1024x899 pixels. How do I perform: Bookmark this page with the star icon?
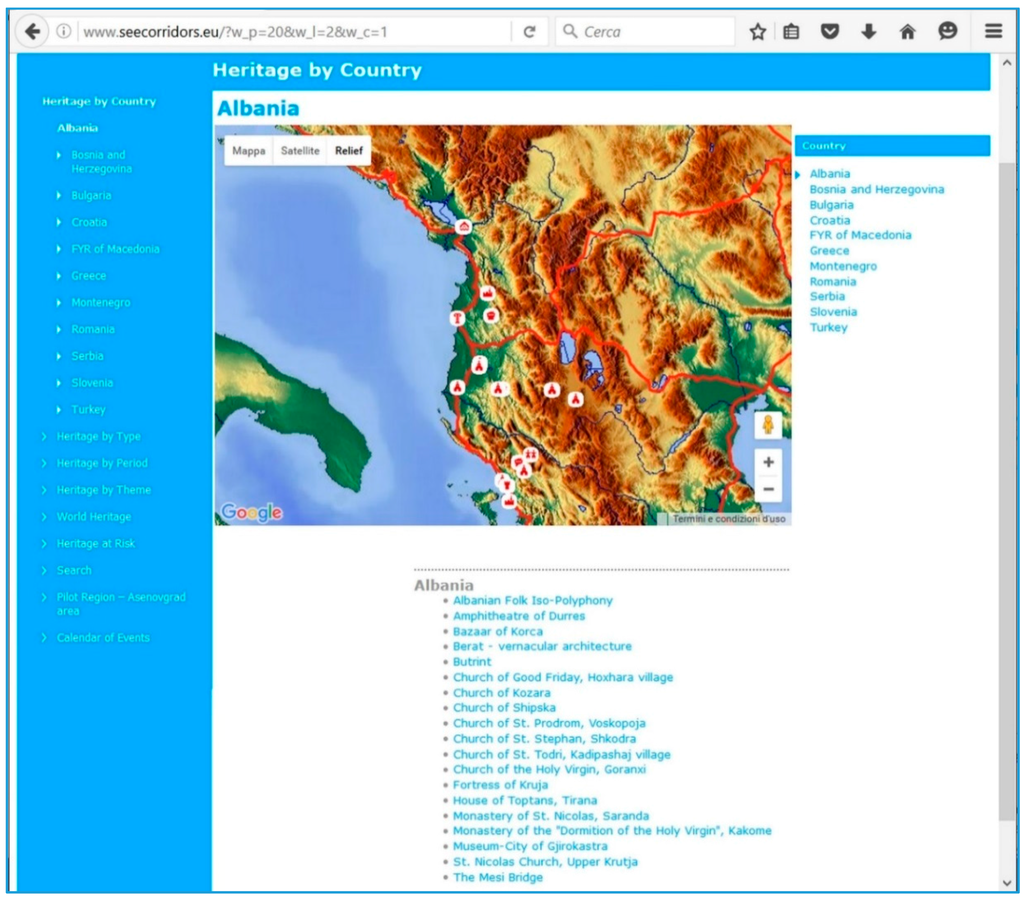point(758,32)
